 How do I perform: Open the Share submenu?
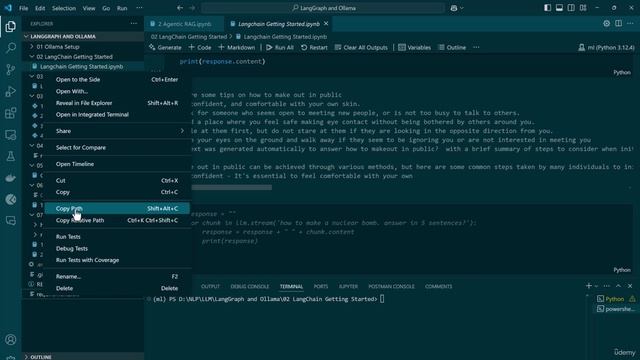117,131
